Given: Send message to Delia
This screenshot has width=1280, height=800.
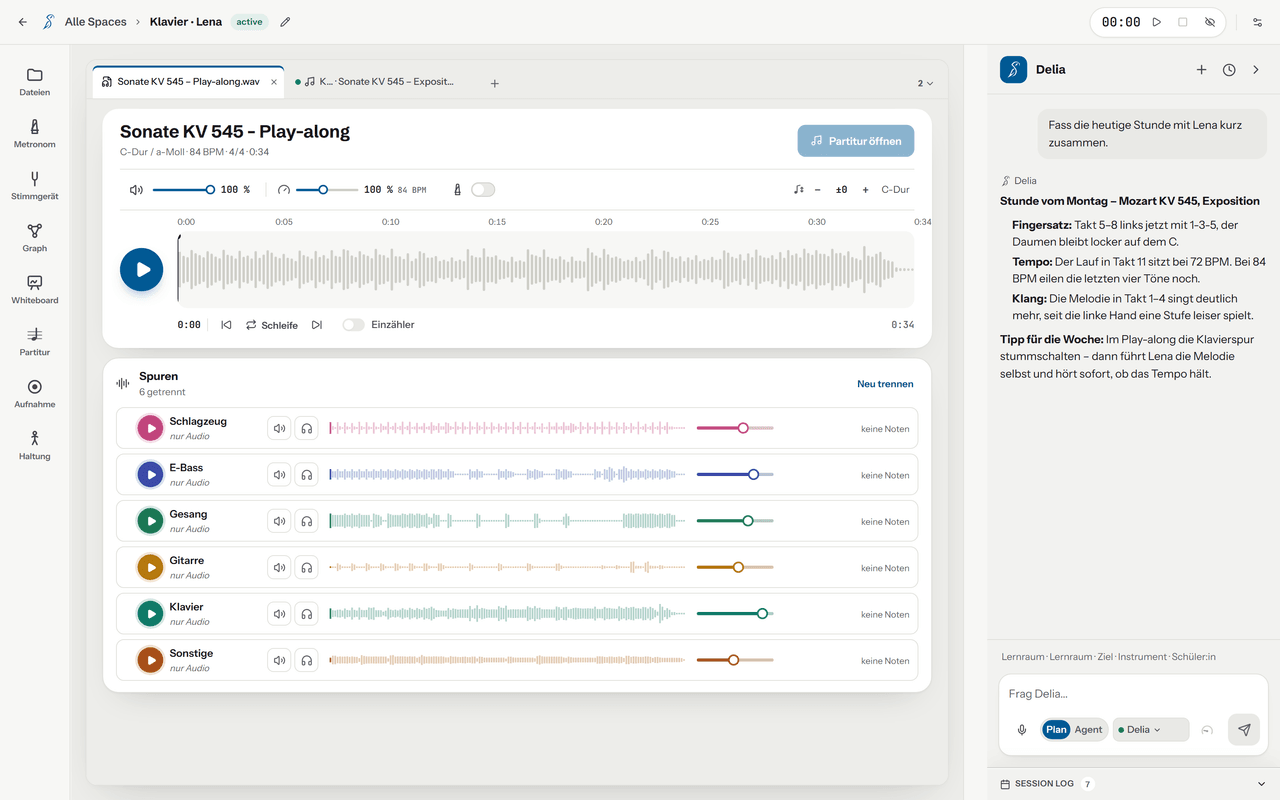Looking at the screenshot, I should (1244, 730).
